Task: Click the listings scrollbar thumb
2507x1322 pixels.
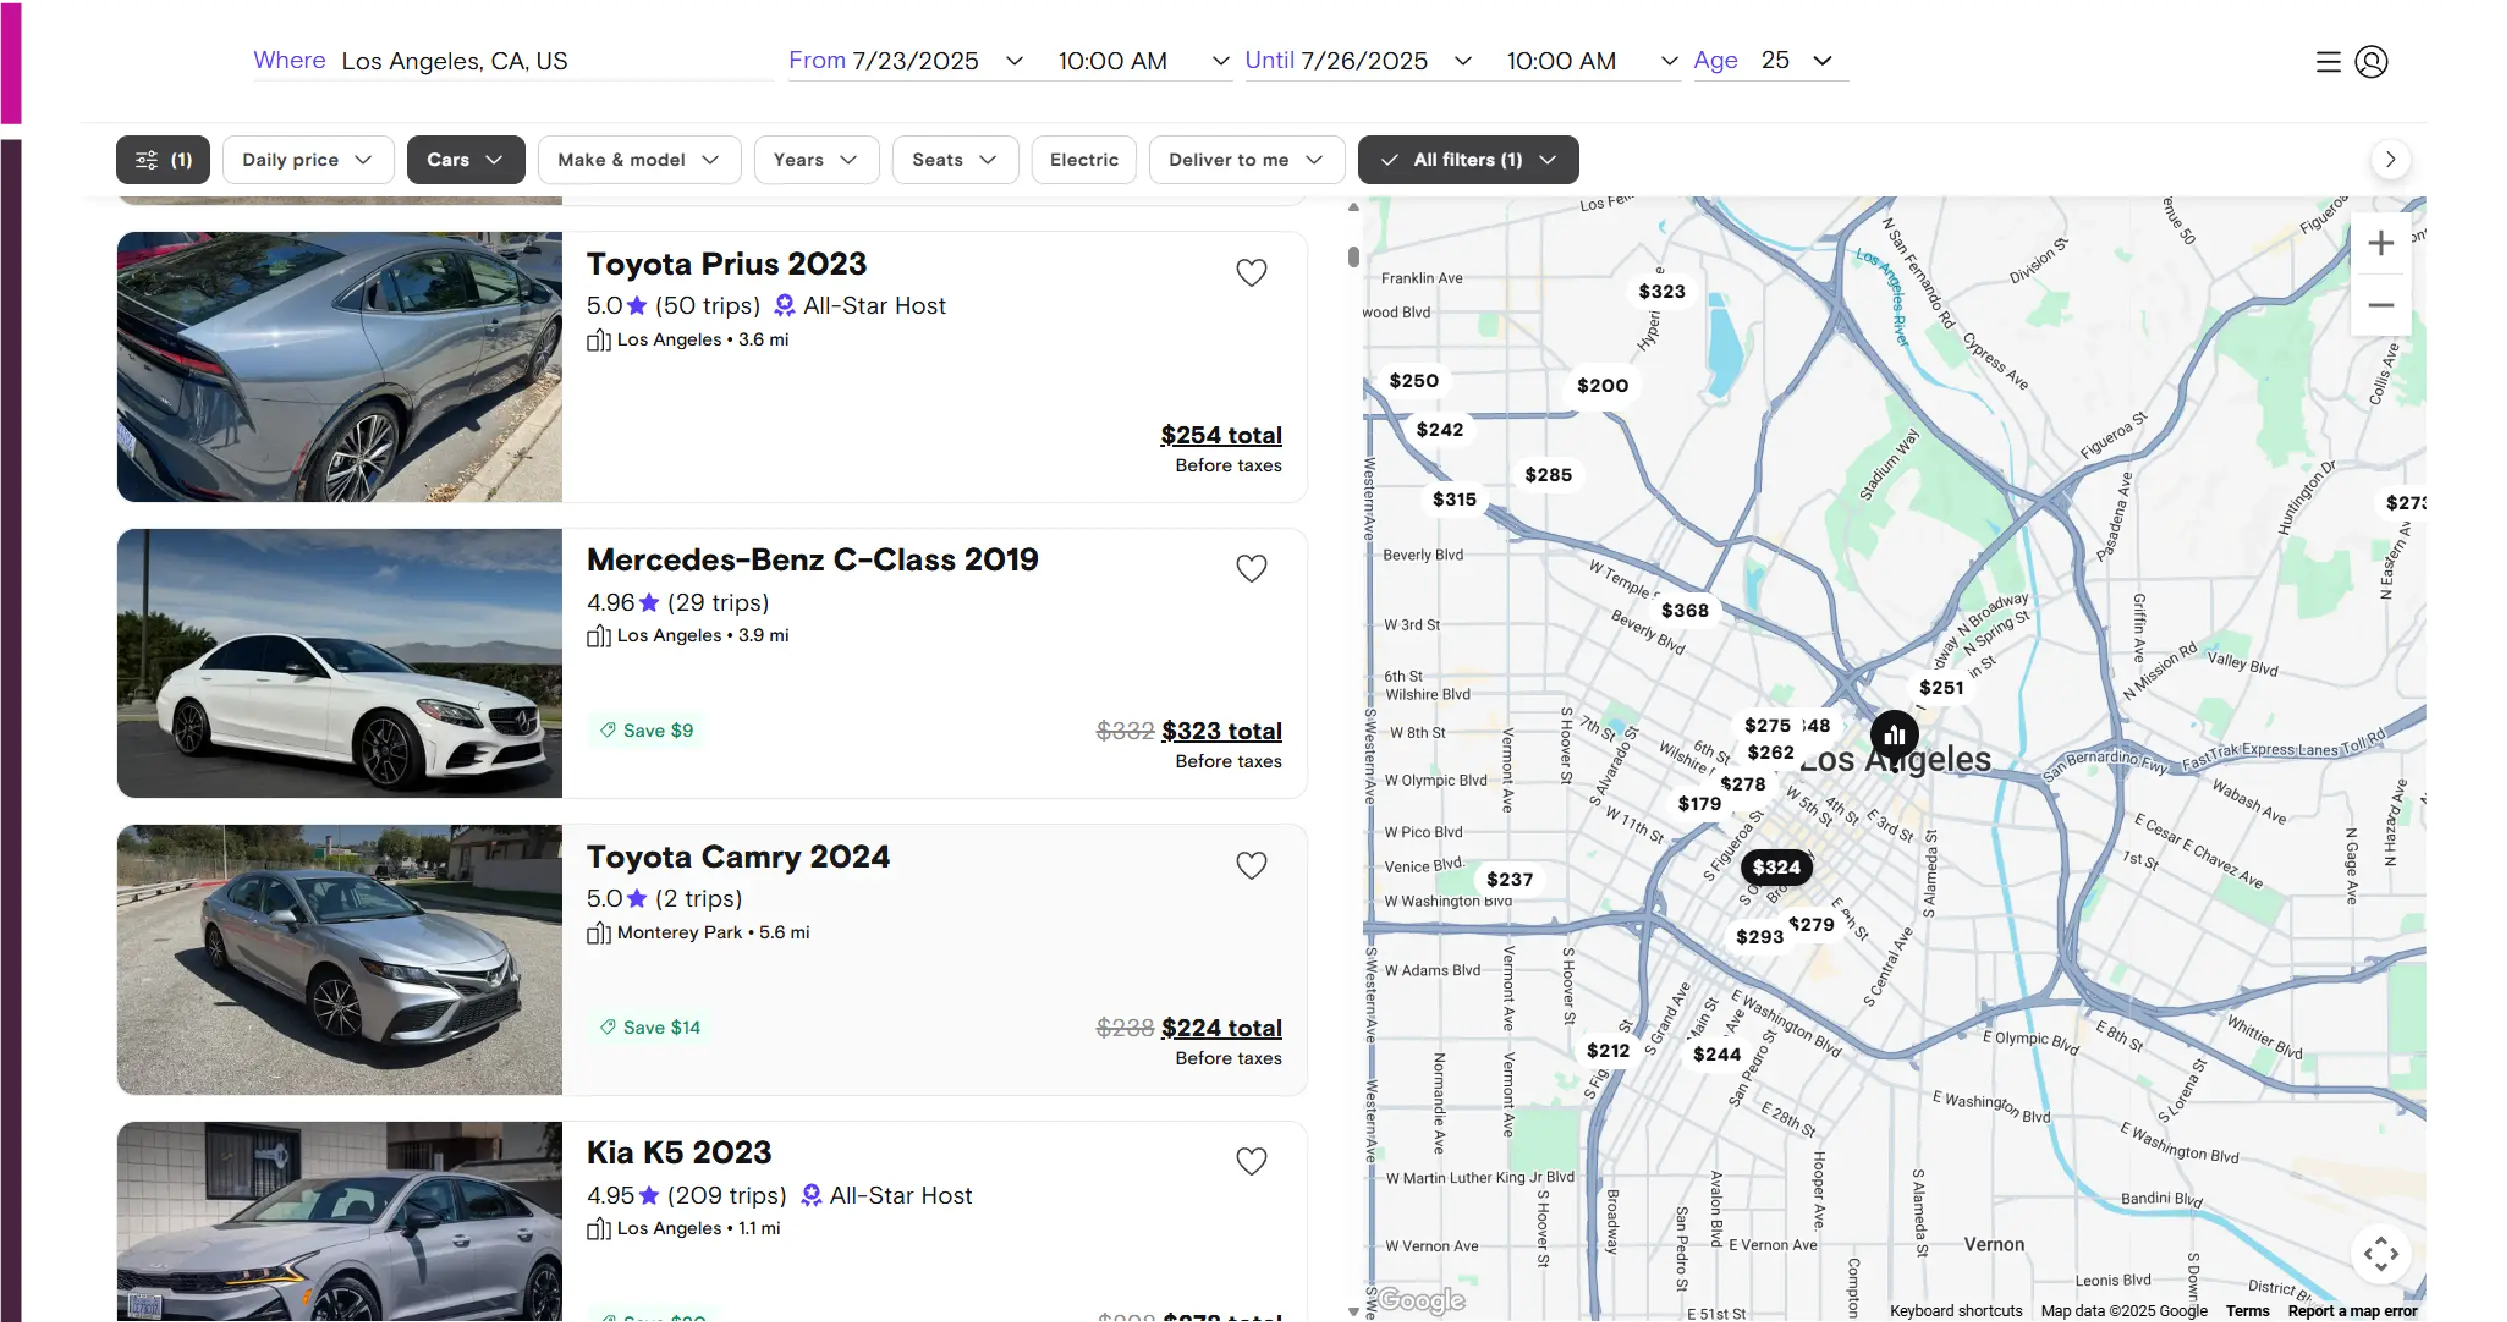Action: tap(1353, 257)
